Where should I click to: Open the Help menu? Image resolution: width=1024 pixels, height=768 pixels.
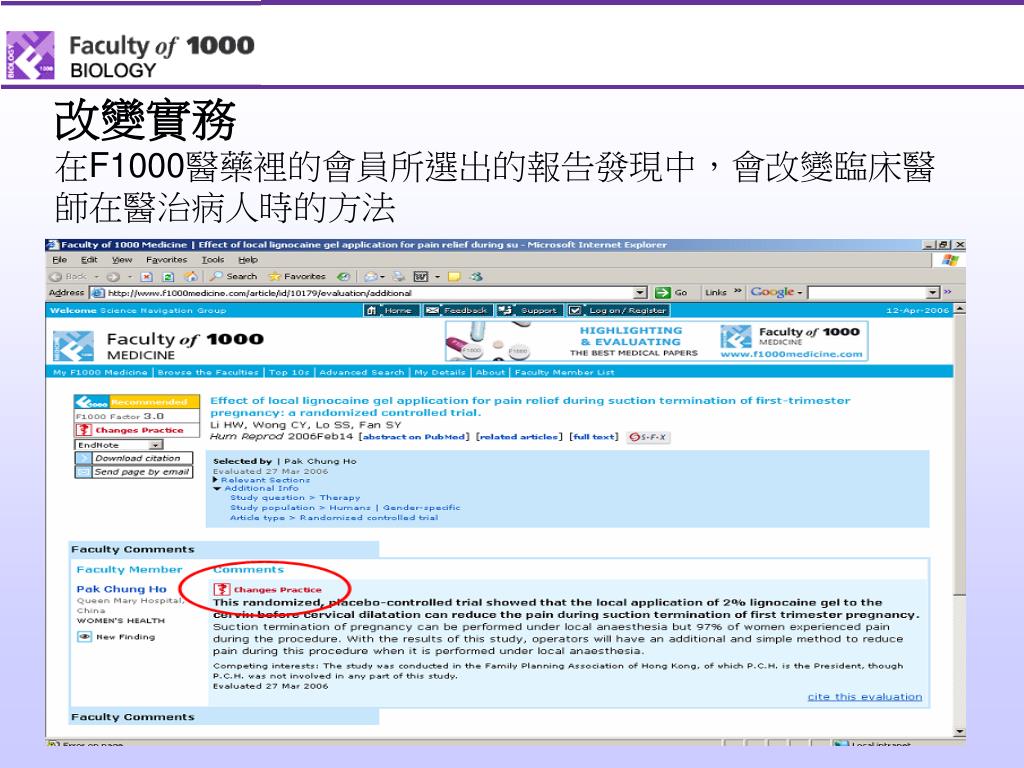click(x=248, y=260)
